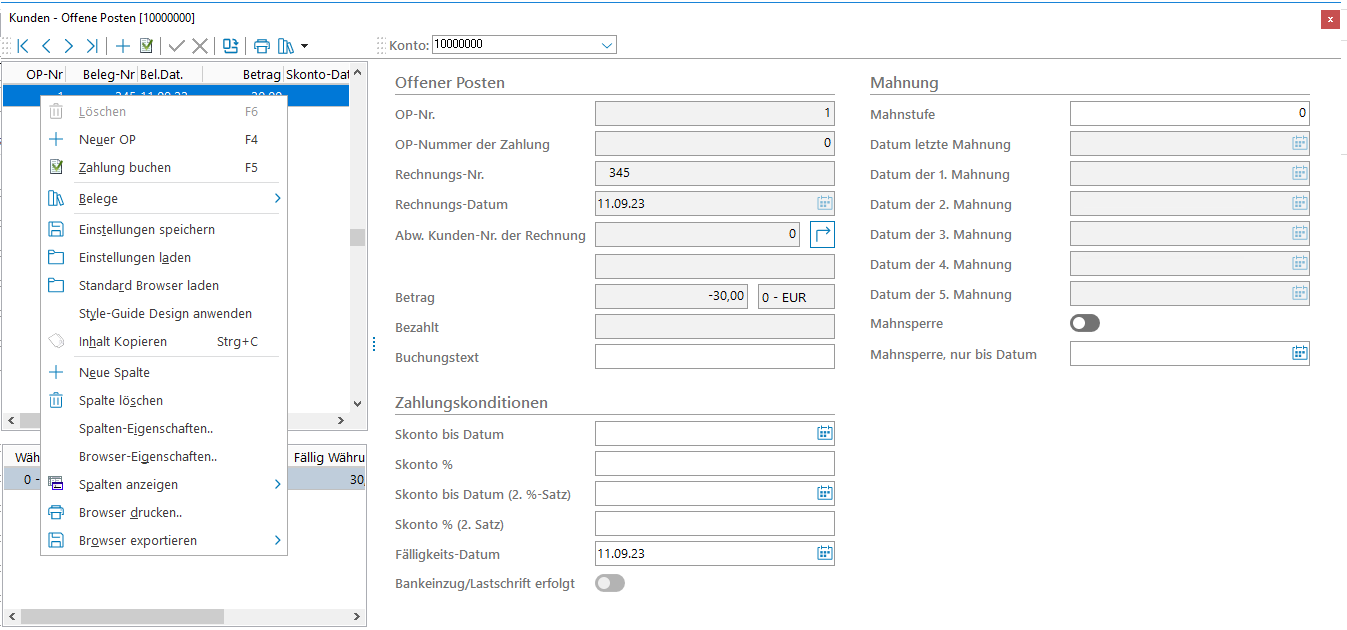This screenshot has height=630, width=1347.
Task: Click the plus icon to add new entry
Action: coord(123,46)
